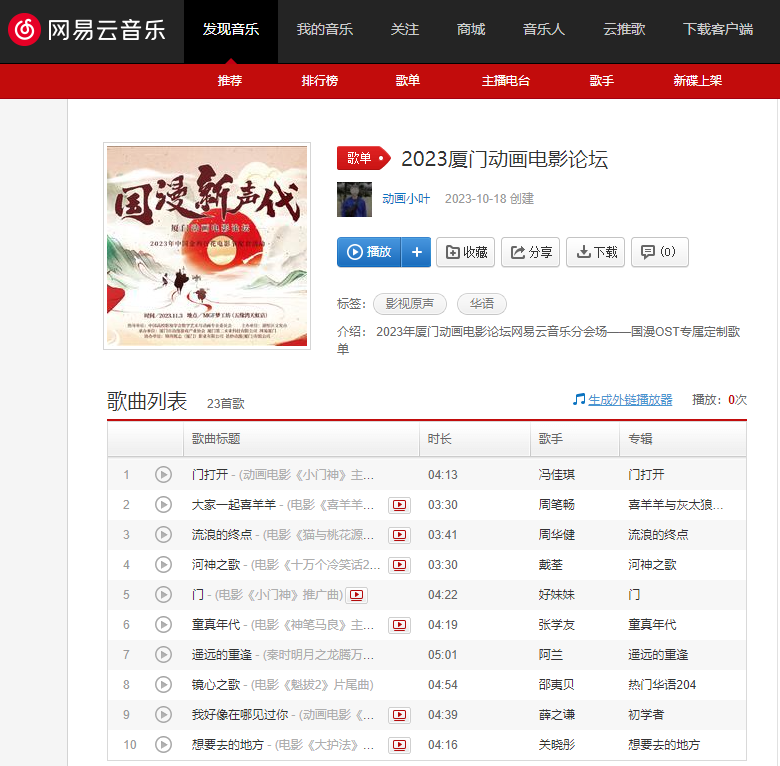Play song 4 河神之歌
The image size is (780, 766).
(x=163, y=565)
